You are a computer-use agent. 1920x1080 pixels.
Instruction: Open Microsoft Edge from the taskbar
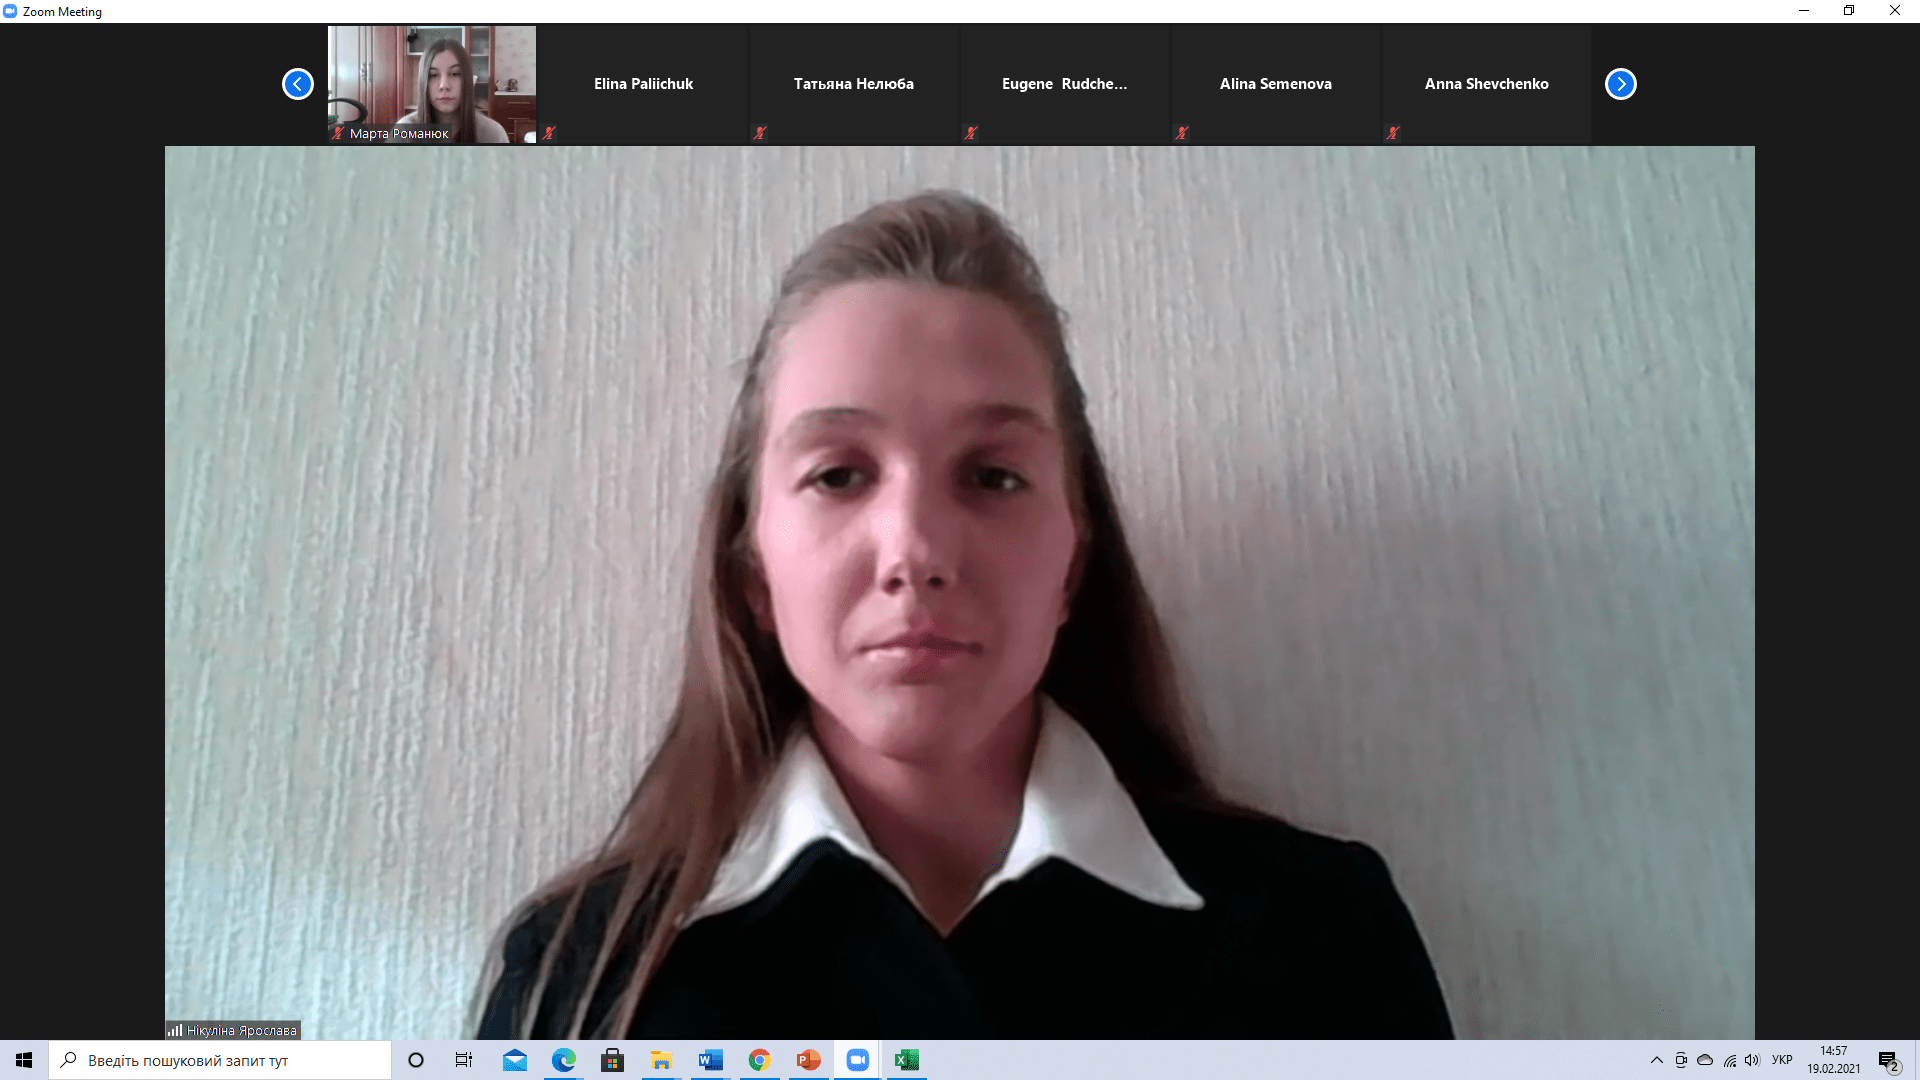[x=564, y=1060]
